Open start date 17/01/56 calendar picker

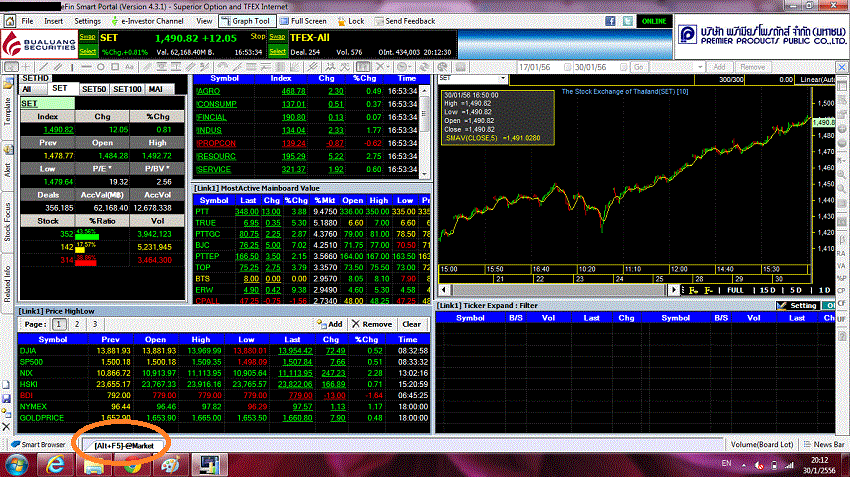pyautogui.click(x=568, y=67)
